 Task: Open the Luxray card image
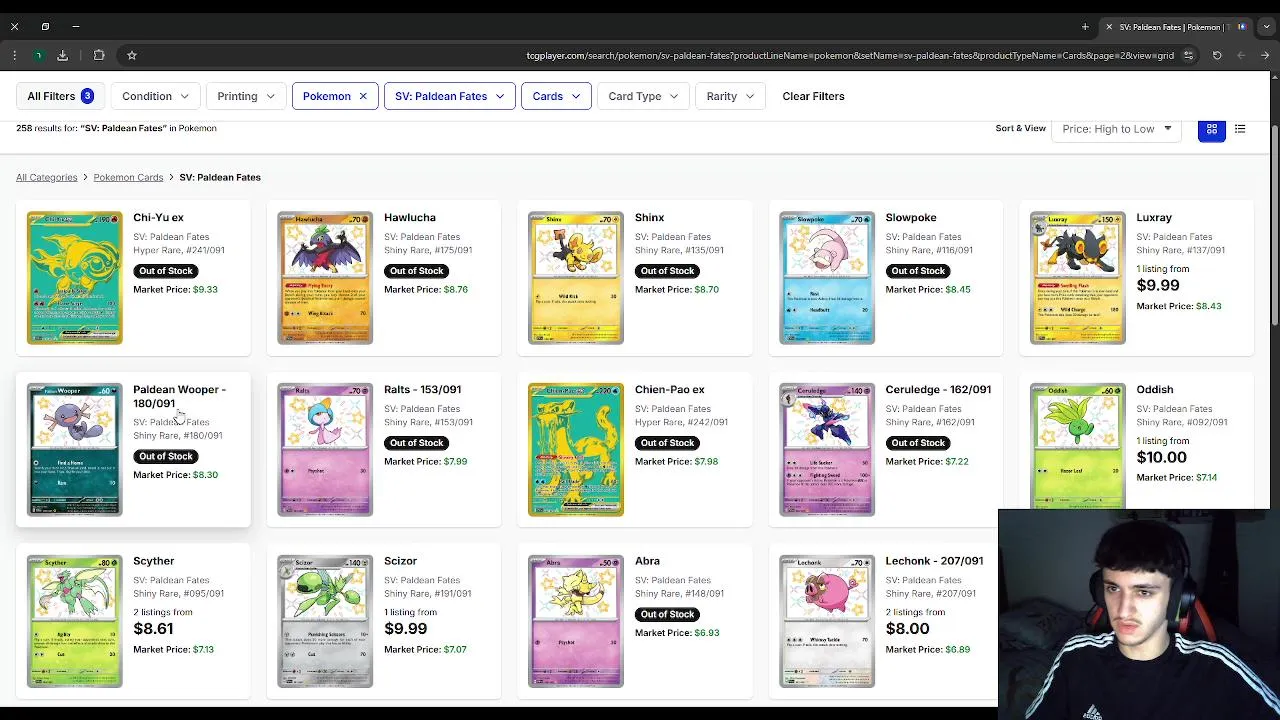click(x=1078, y=277)
